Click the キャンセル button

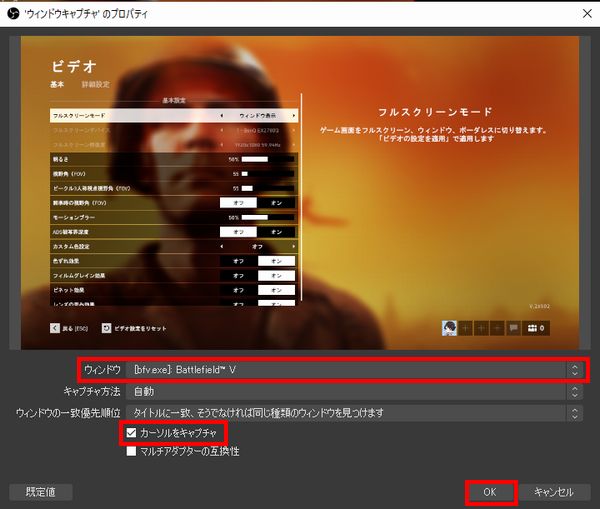(x=554, y=492)
